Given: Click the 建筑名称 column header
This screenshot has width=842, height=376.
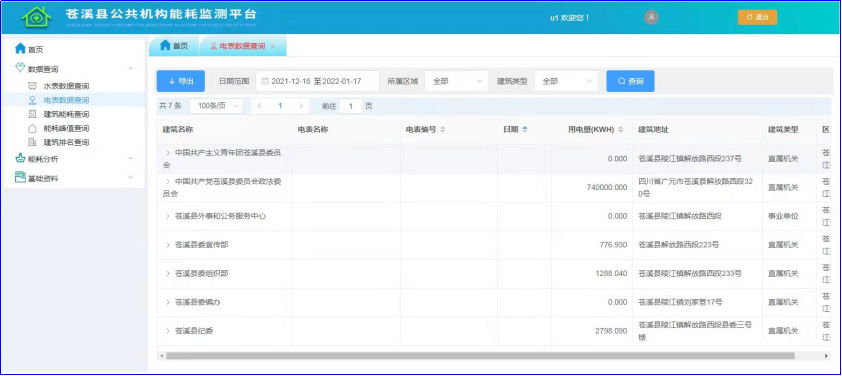Looking at the screenshot, I should pyautogui.click(x=178, y=129).
